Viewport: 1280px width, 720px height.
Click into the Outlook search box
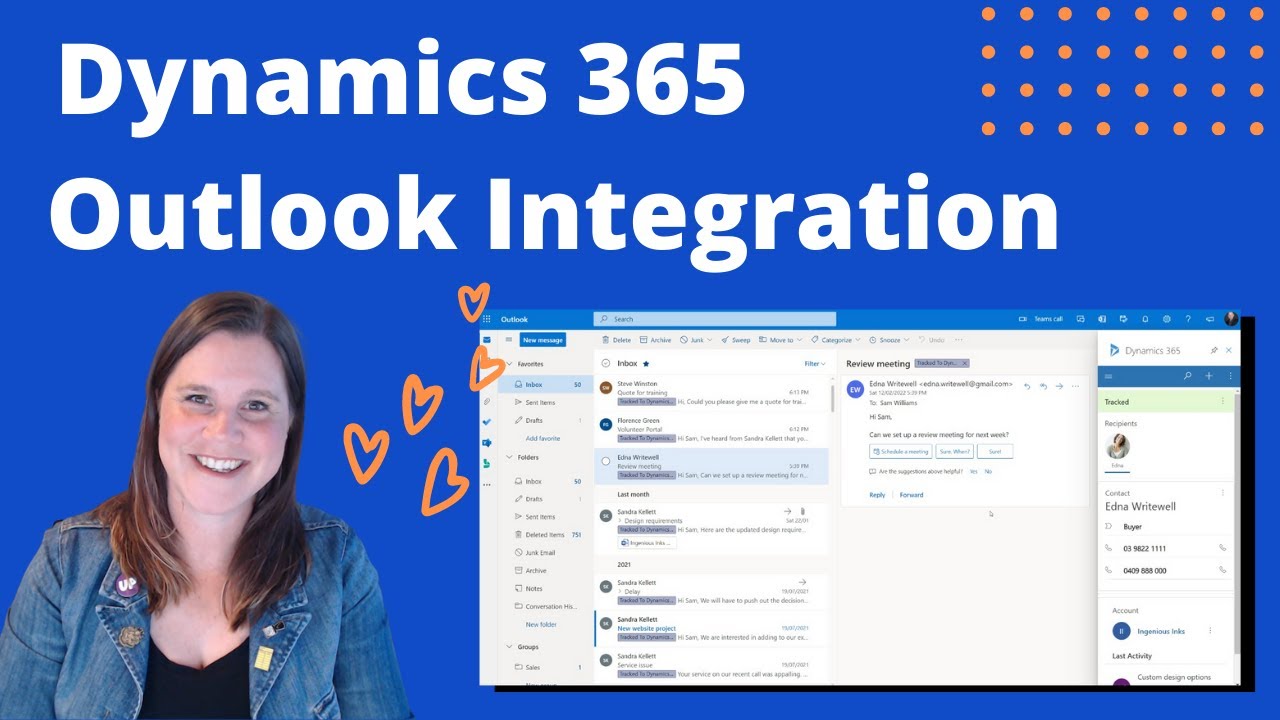pos(714,319)
